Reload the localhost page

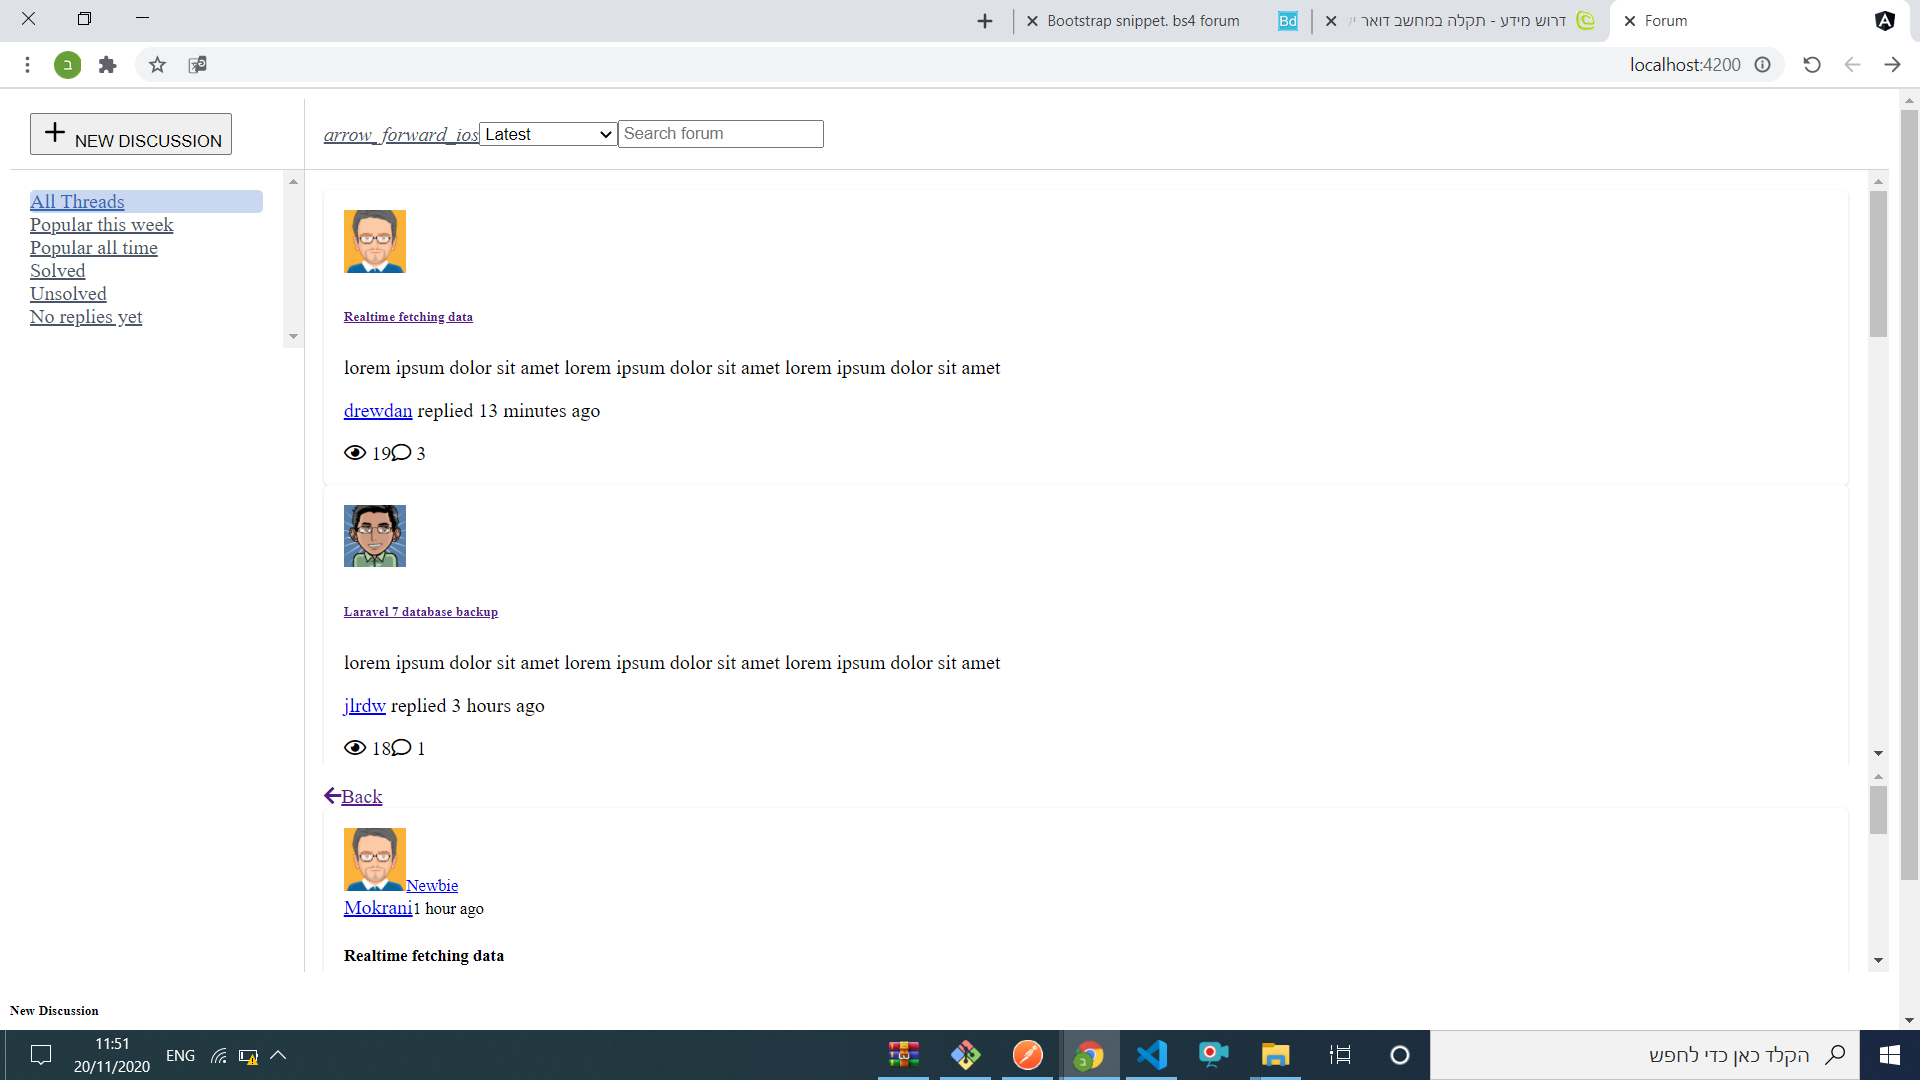point(1811,65)
